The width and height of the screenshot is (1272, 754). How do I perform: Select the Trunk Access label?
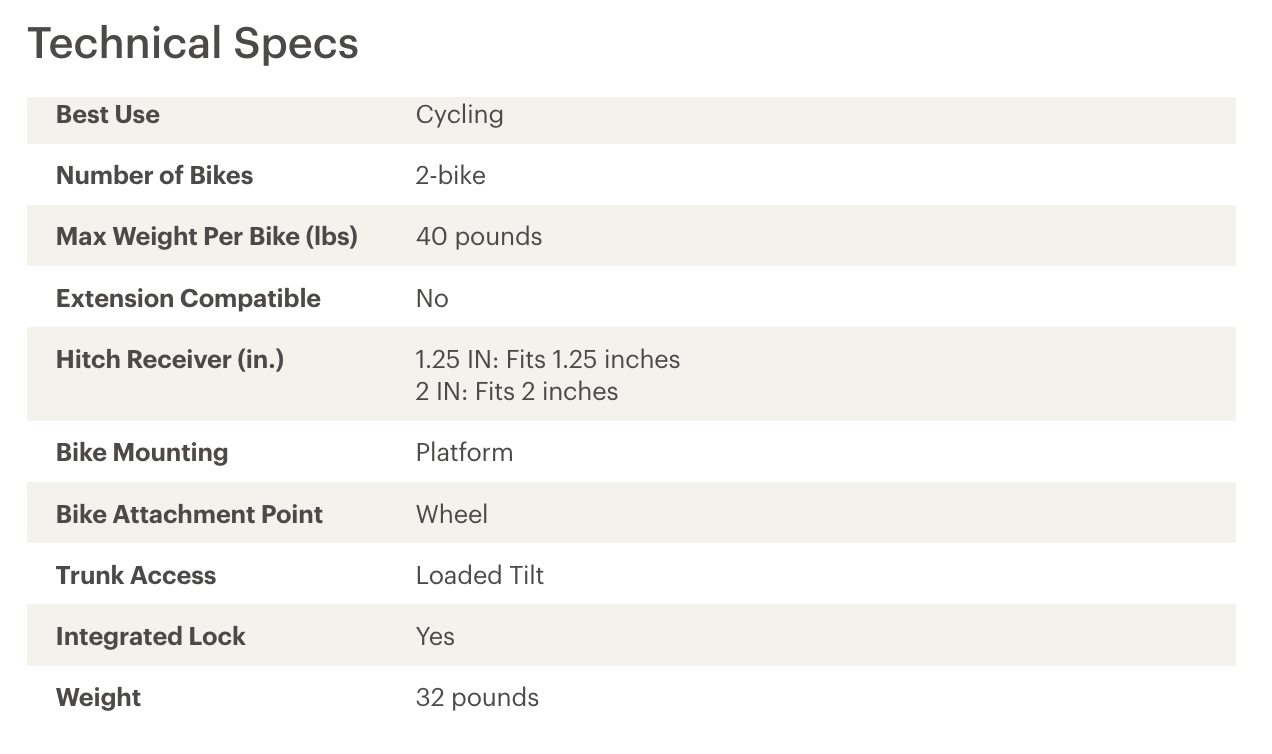point(136,575)
